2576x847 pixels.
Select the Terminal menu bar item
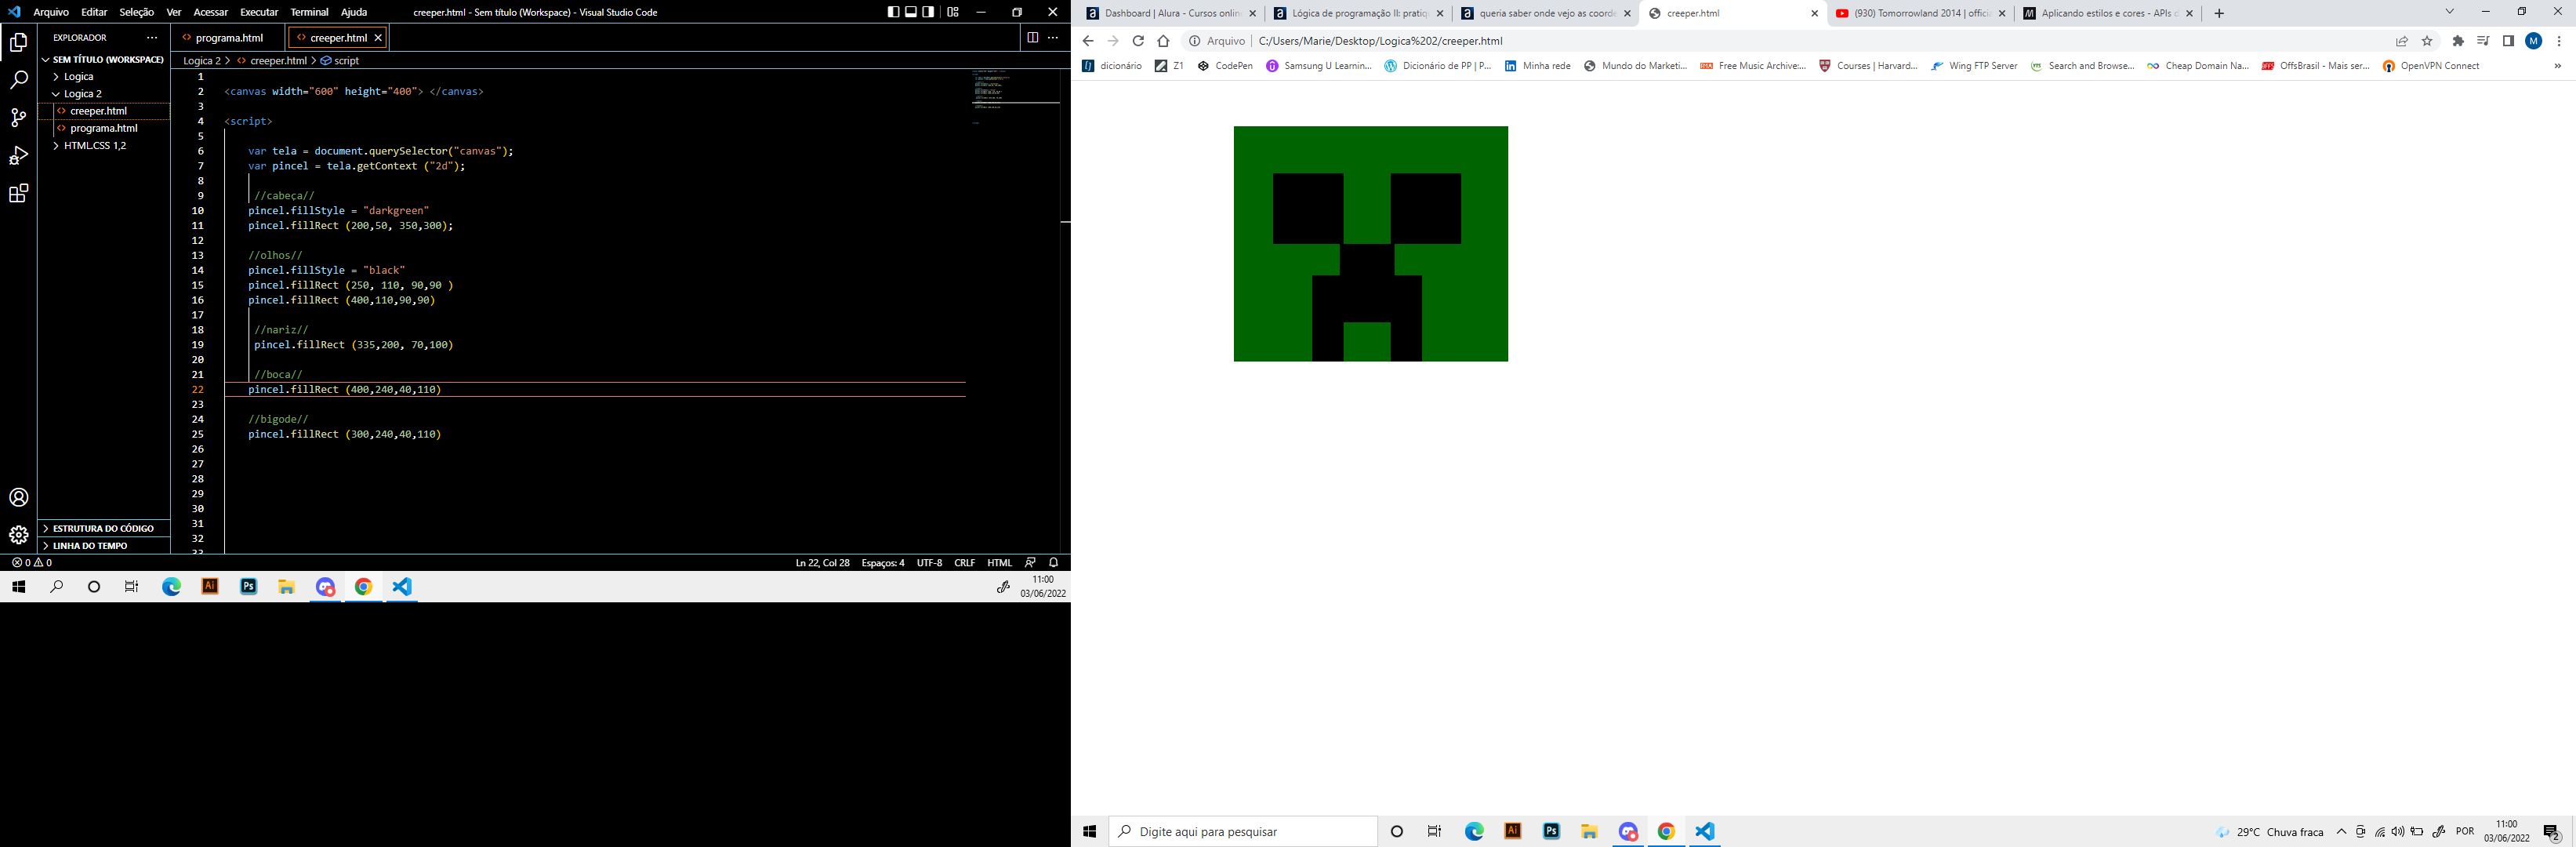[x=310, y=12]
